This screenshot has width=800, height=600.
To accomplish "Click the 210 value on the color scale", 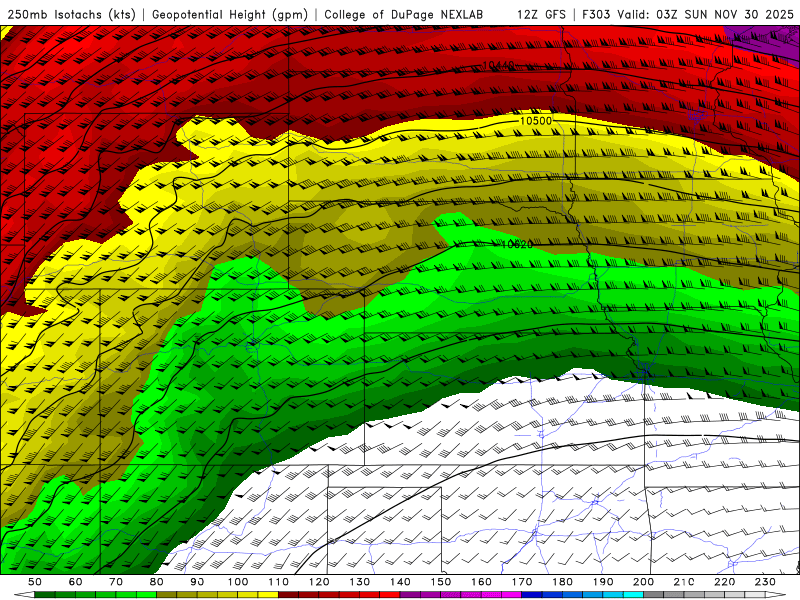I will click(x=684, y=582).
